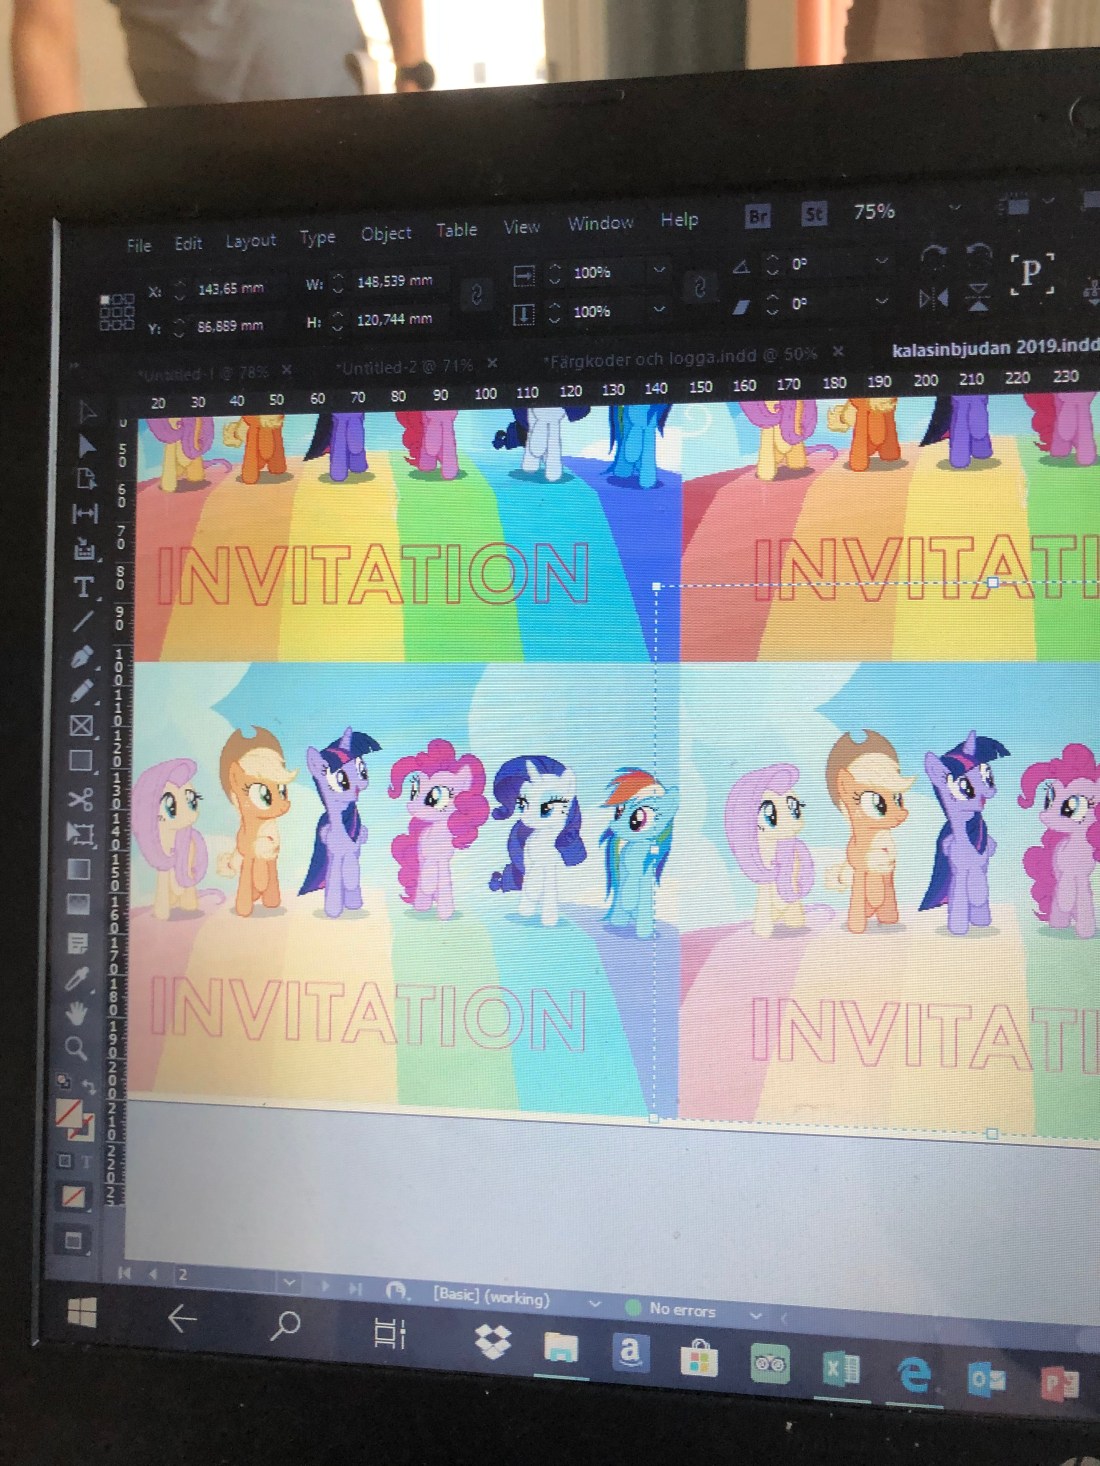Screen dimensions: 1100x1466
Task: Select the Rectangle Frame tool
Action: pos(81,726)
